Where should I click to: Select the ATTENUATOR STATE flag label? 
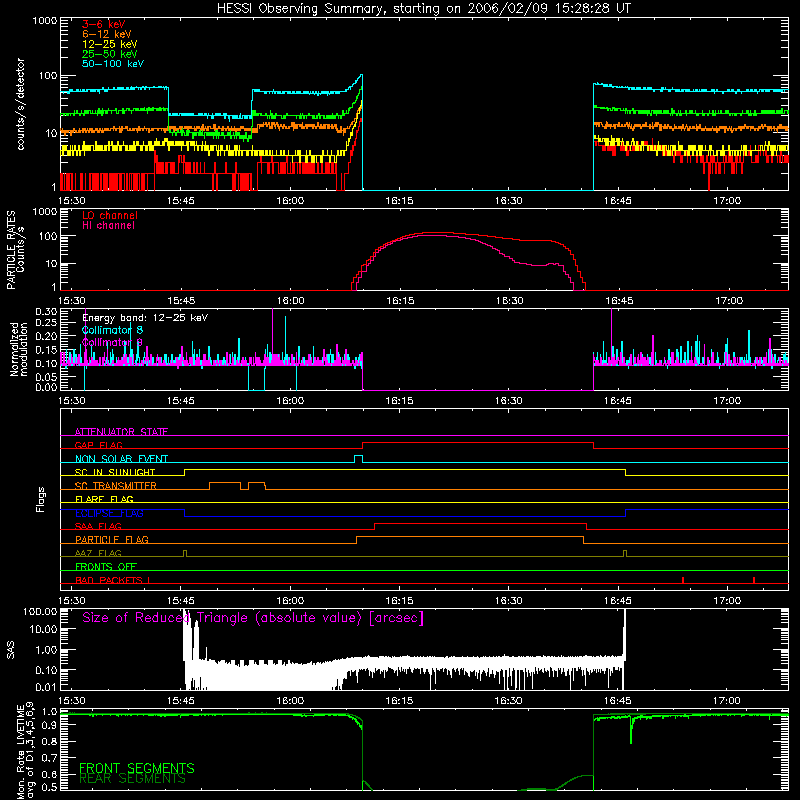(121, 432)
